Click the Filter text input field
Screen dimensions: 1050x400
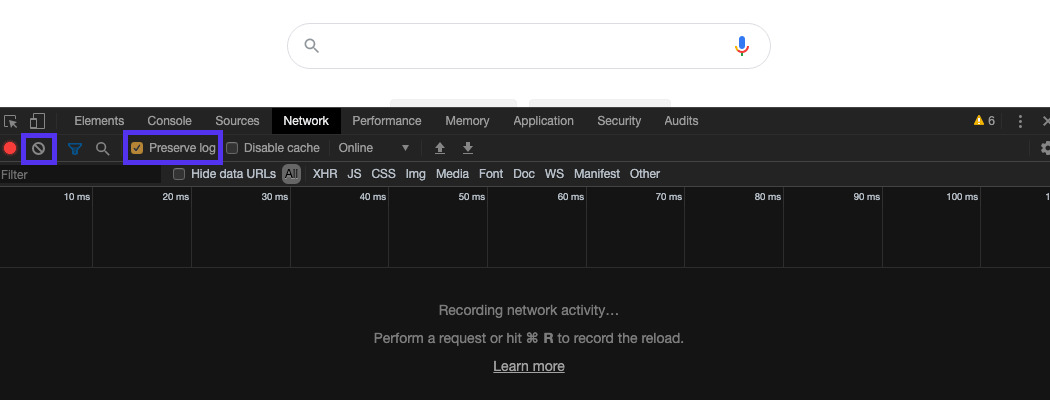[x=80, y=174]
